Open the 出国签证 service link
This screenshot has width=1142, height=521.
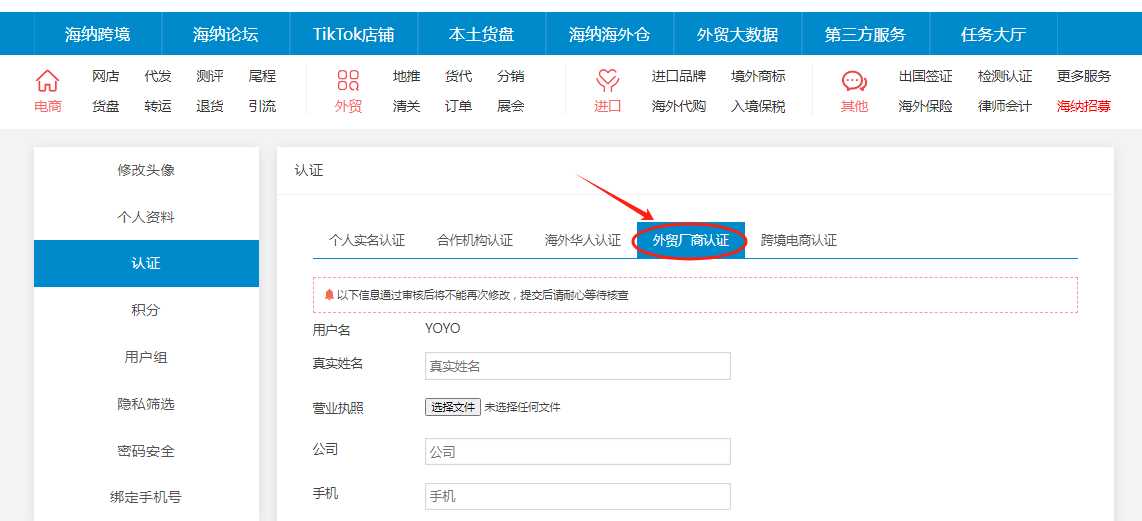[925, 76]
